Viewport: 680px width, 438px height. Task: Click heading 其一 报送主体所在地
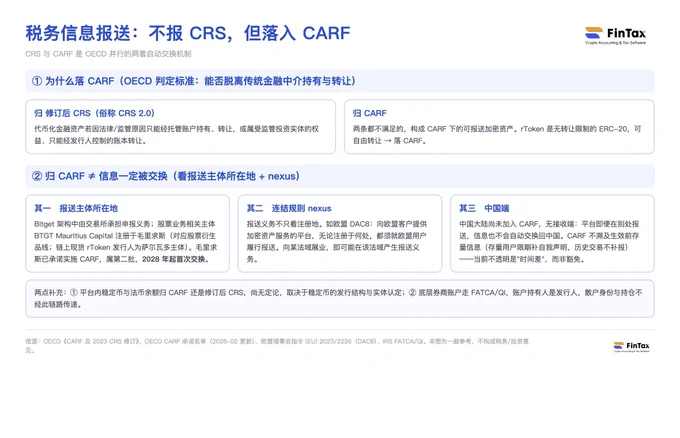[76, 208]
